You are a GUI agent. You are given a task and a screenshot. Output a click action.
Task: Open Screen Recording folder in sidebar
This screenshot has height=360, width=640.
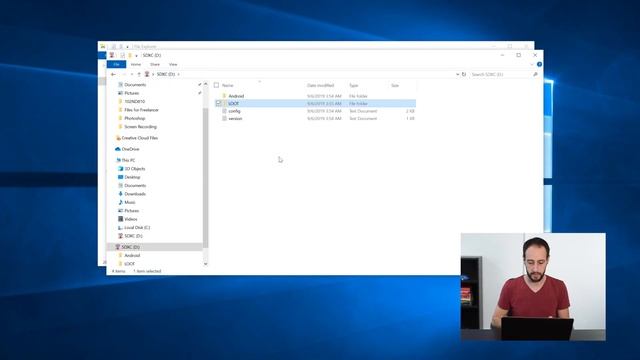pos(140,127)
